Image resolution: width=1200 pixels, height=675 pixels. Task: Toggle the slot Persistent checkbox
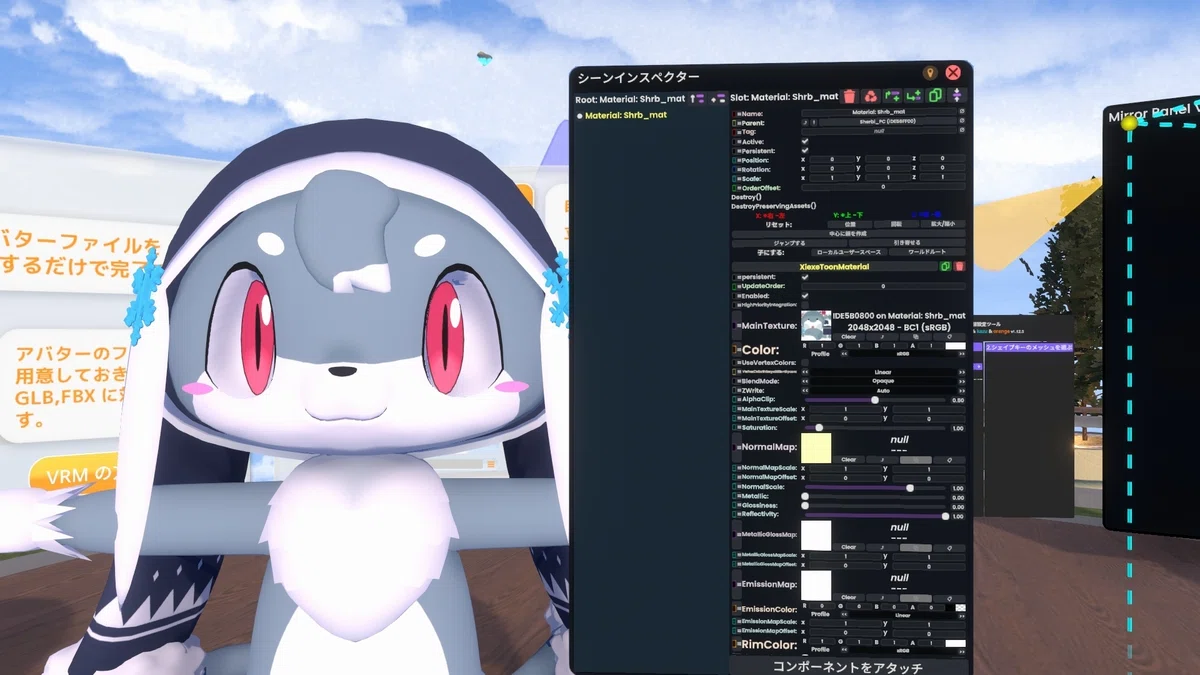[x=805, y=151]
